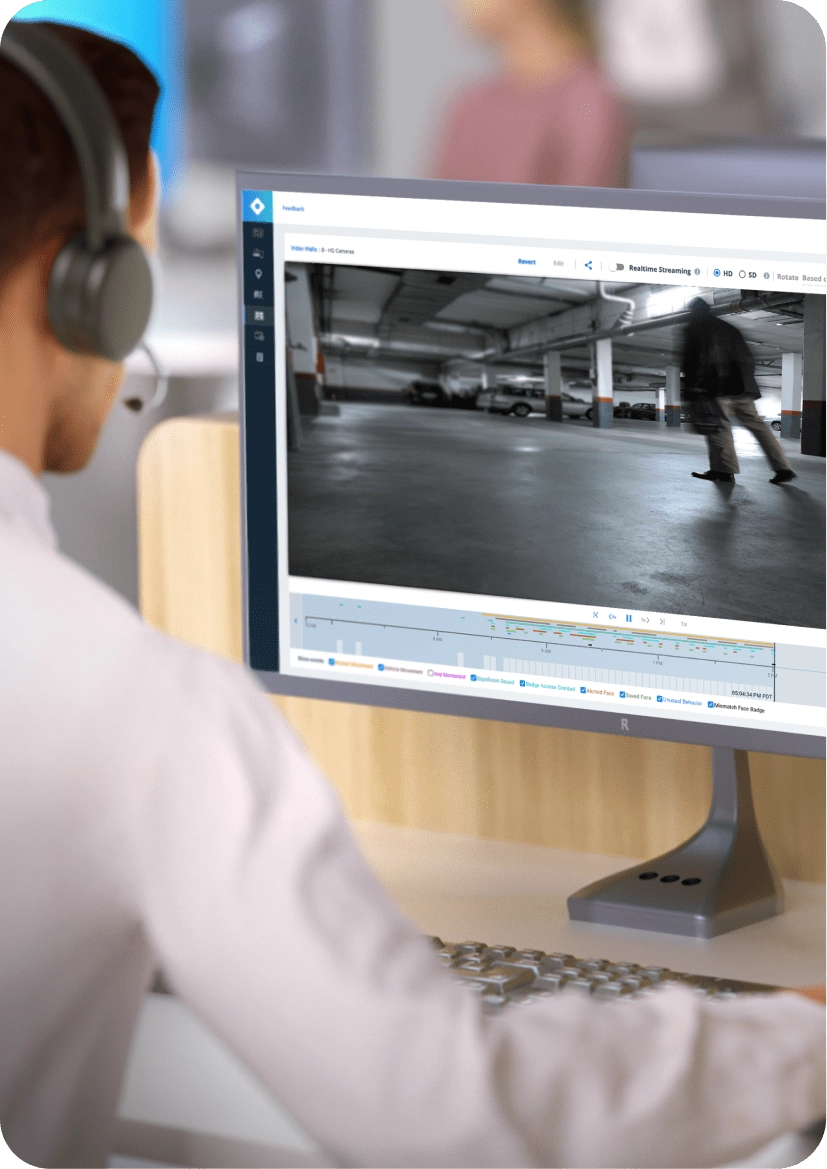Uncheck the Vehicle Movement checkbox
The width and height of the screenshot is (827, 1169).
click(x=381, y=667)
